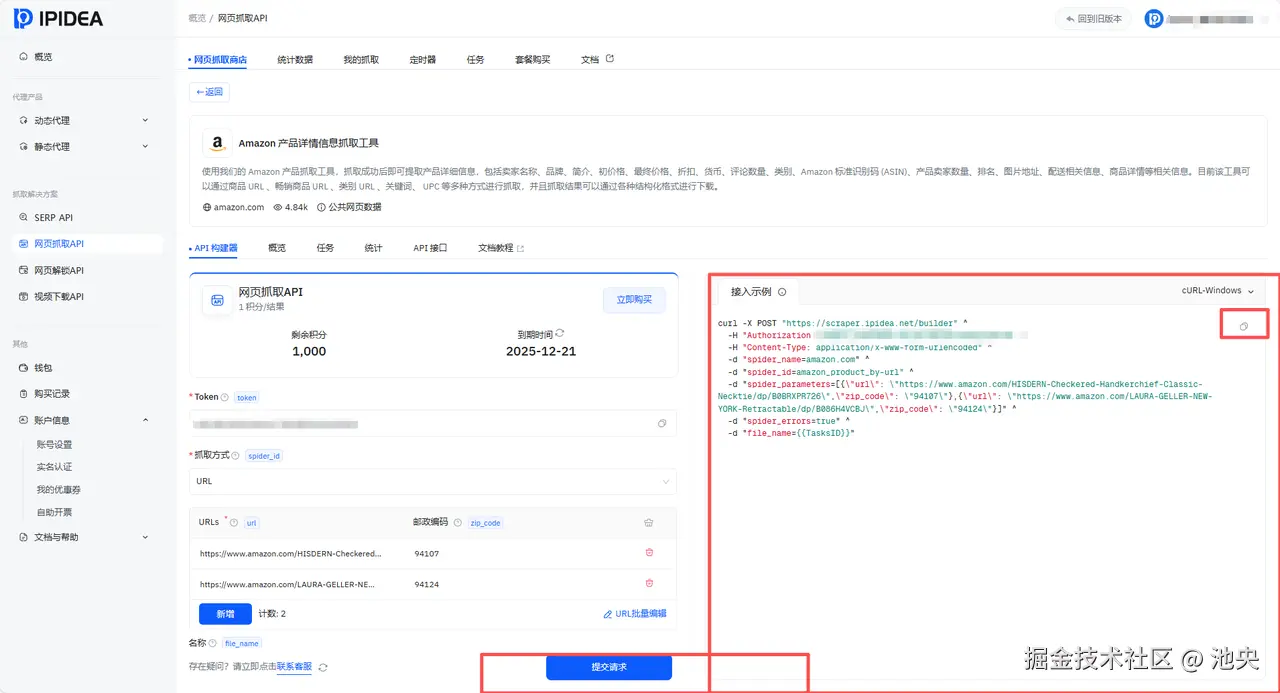Click the 新增 button
Viewport: 1280px width, 693px height.
(x=226, y=613)
